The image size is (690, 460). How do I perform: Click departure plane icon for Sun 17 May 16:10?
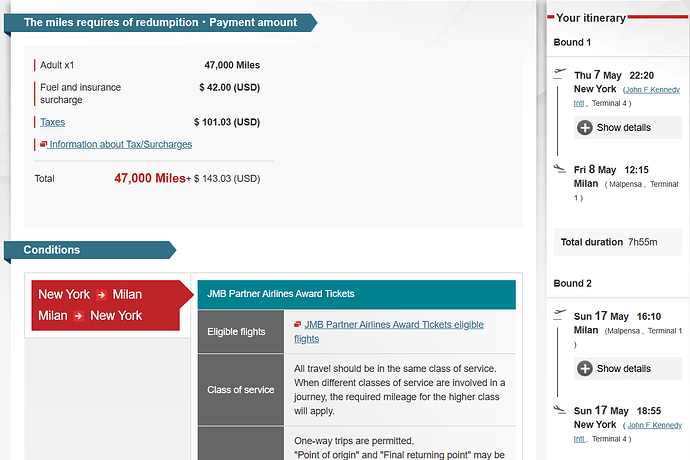pyautogui.click(x=562, y=315)
